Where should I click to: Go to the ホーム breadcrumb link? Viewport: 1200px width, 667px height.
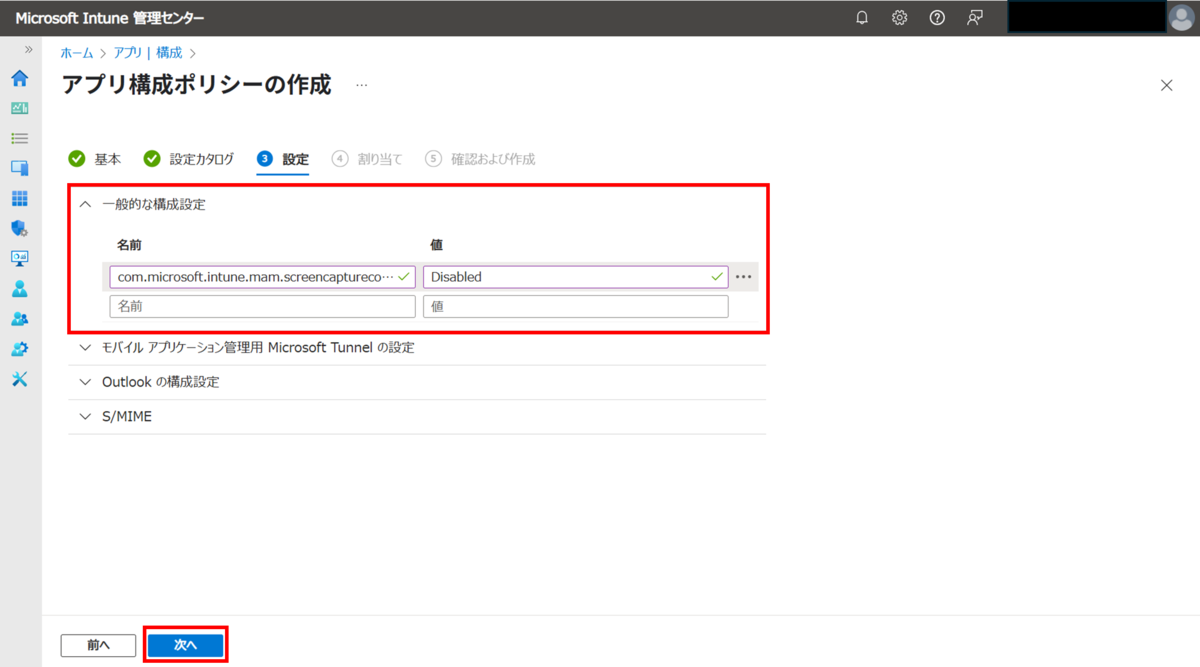coord(77,53)
